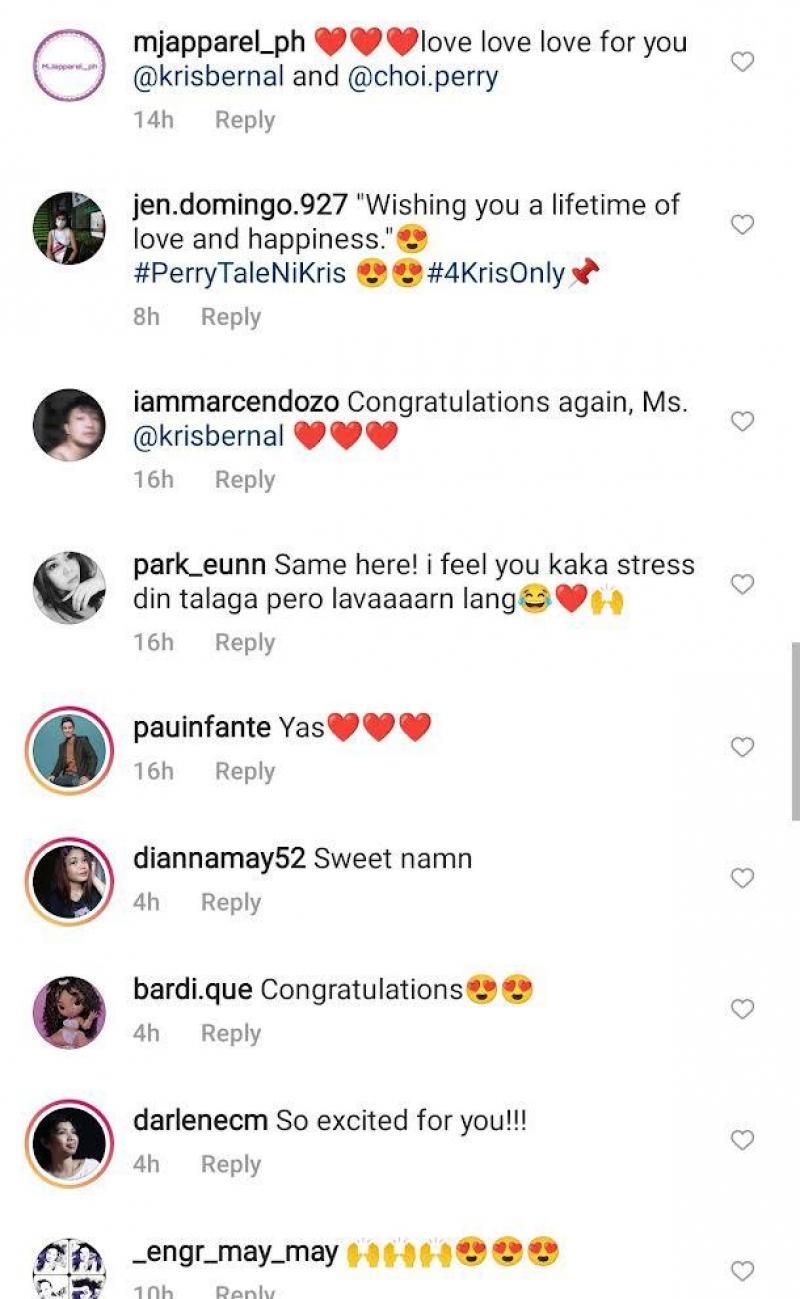Reply to jen.domingo.927's comment
Screen dimensions: 800x1299
[230, 317]
